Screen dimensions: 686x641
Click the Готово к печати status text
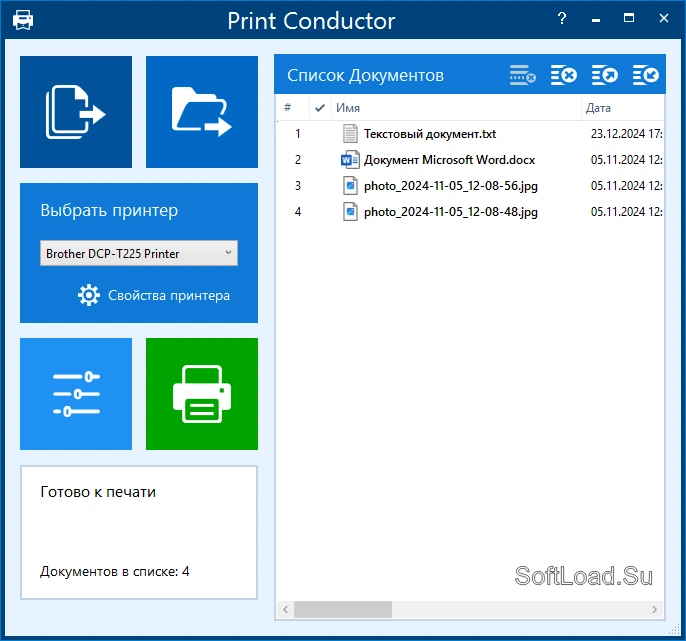point(98,492)
